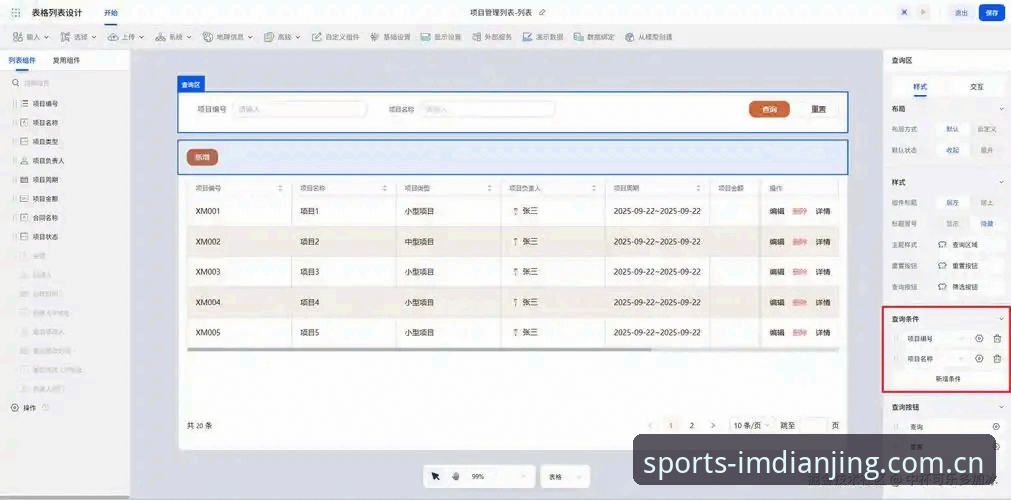Collapse the 查询条件 section
This screenshot has width=1011, height=500.
tap(1001, 319)
